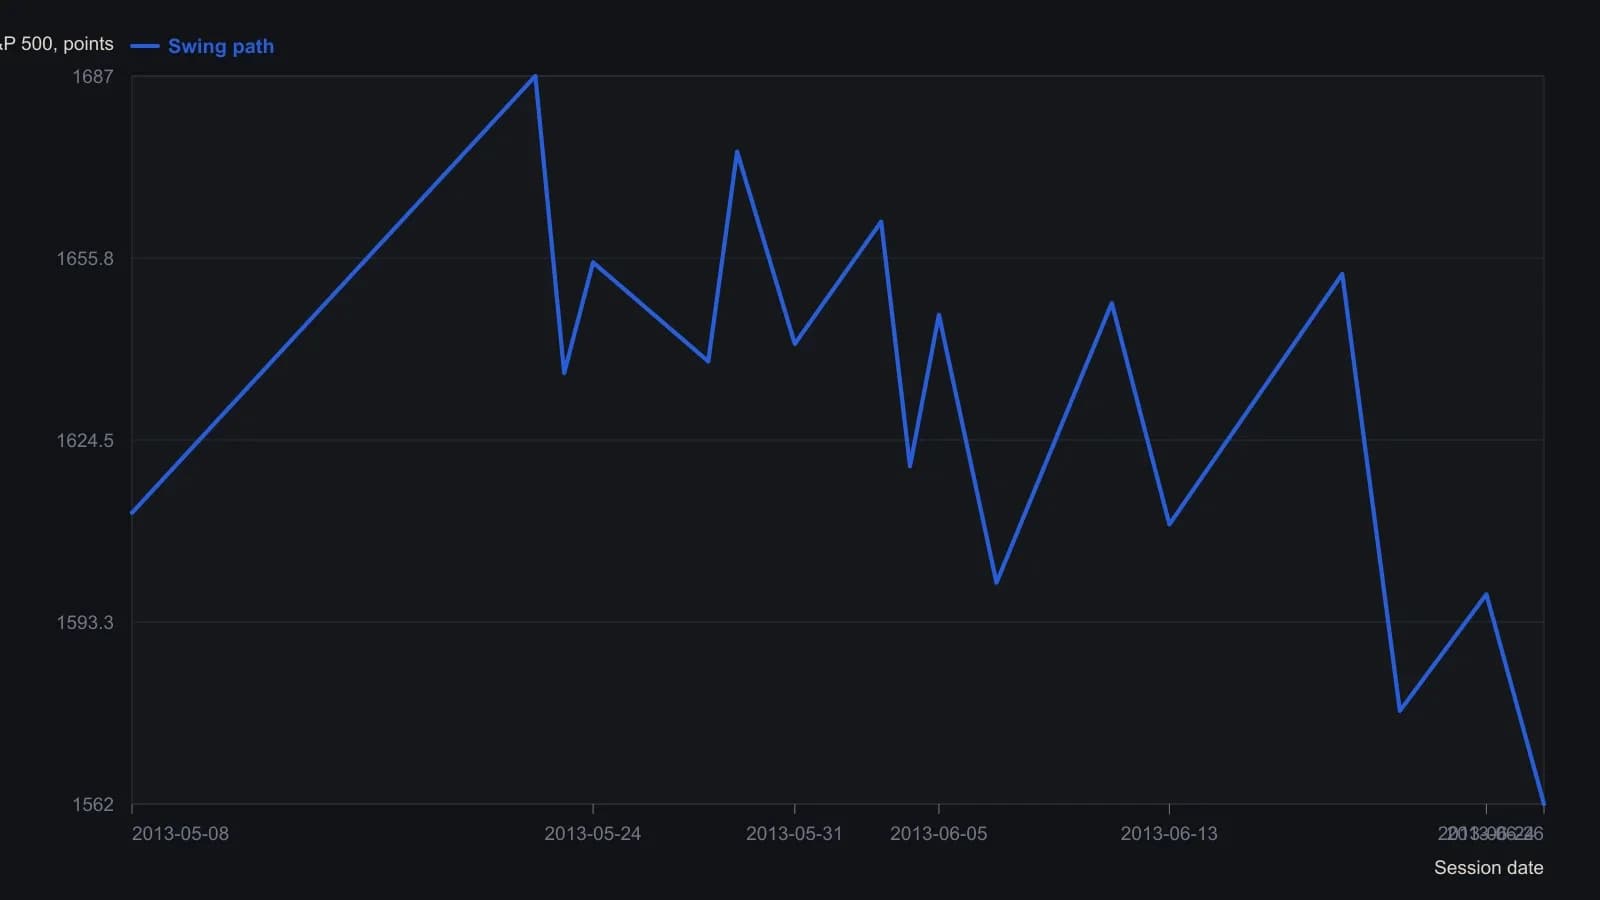The image size is (1600, 900).
Task: Select the 1624.5 y-axis label
Action: tap(85, 440)
